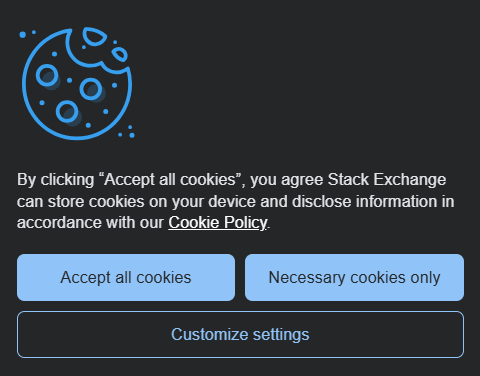Click the words "Stack Exchange" in the notice

(x=387, y=179)
